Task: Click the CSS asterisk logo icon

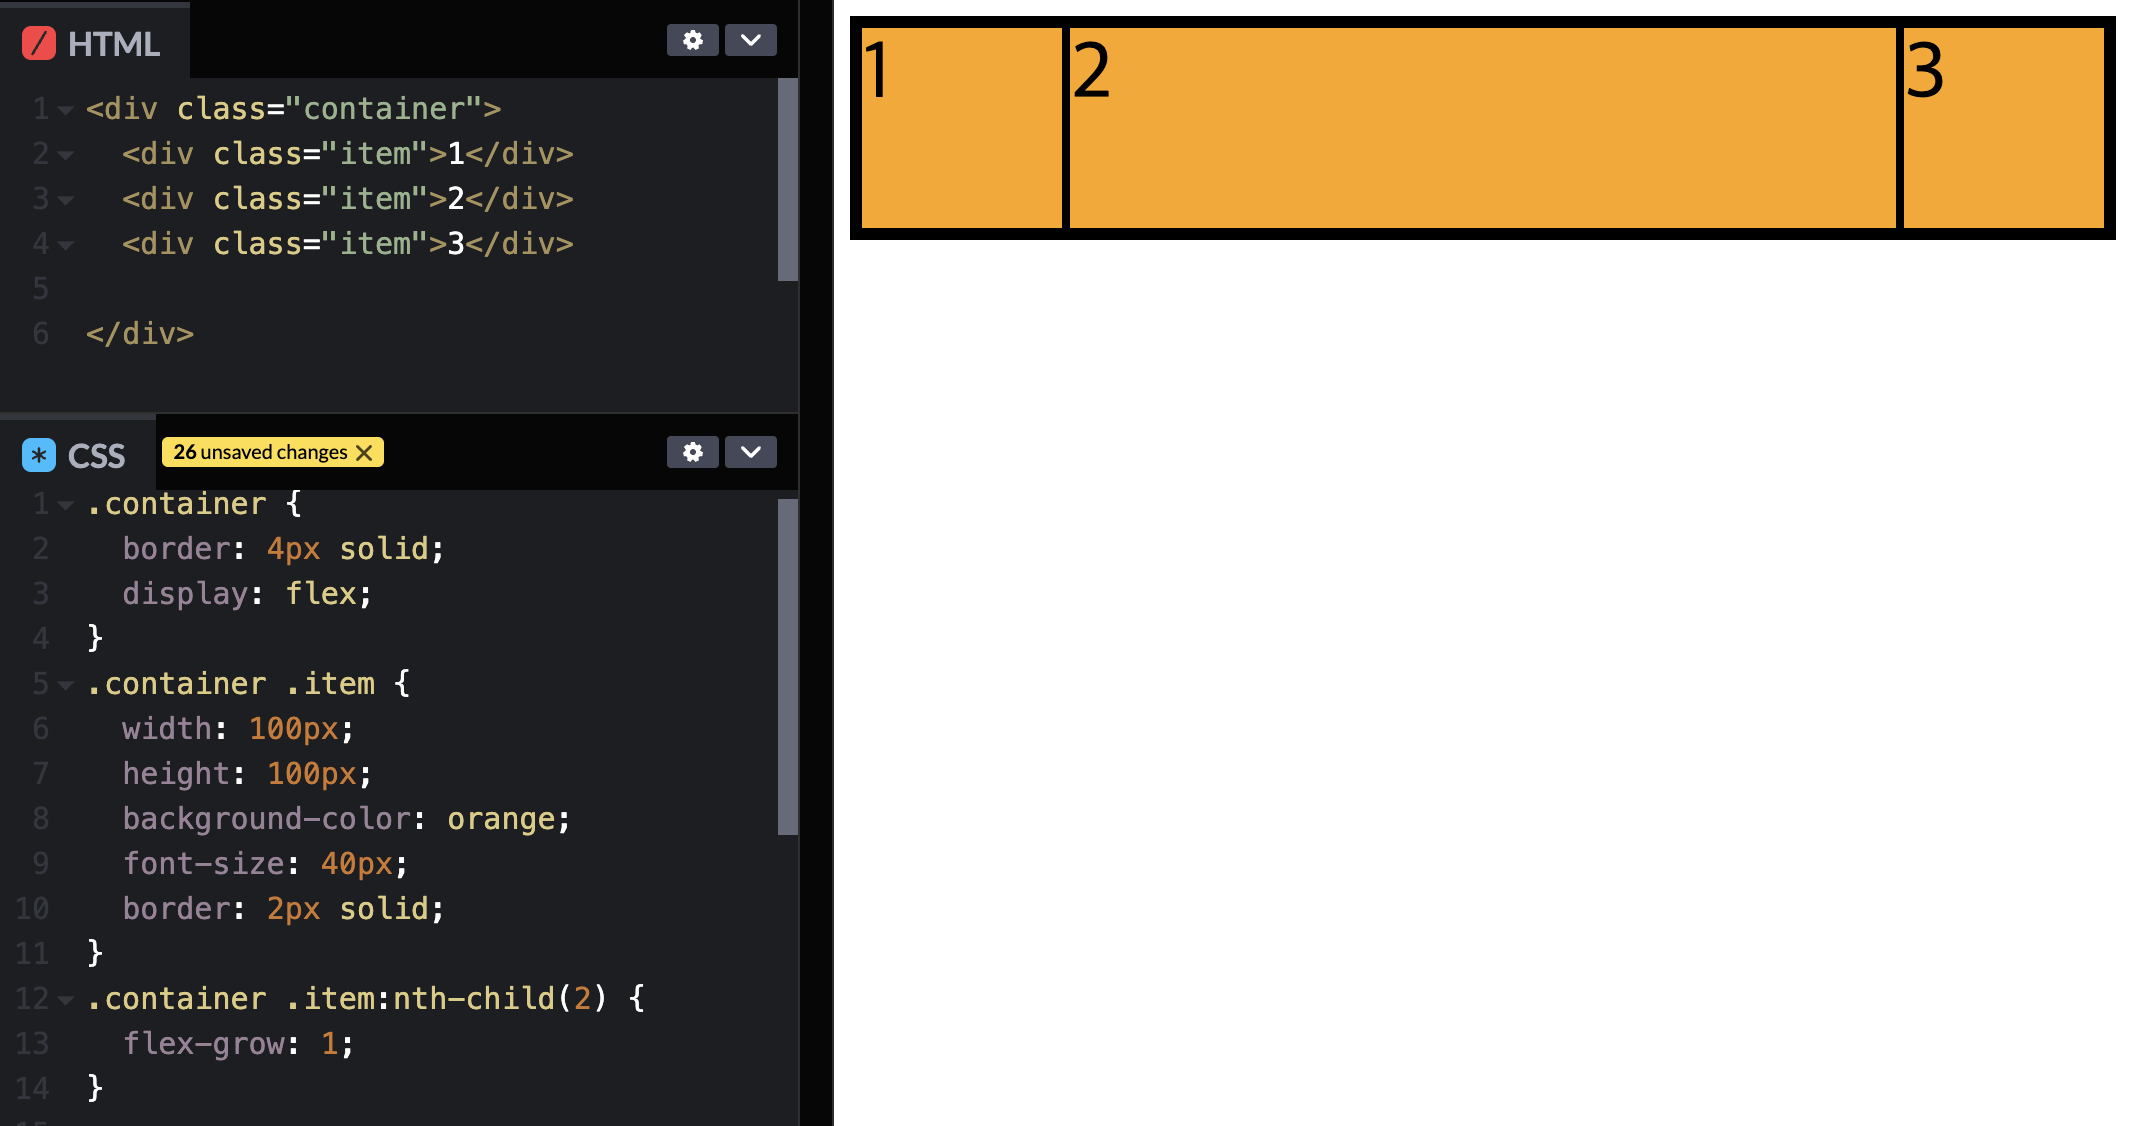Action: 39,456
